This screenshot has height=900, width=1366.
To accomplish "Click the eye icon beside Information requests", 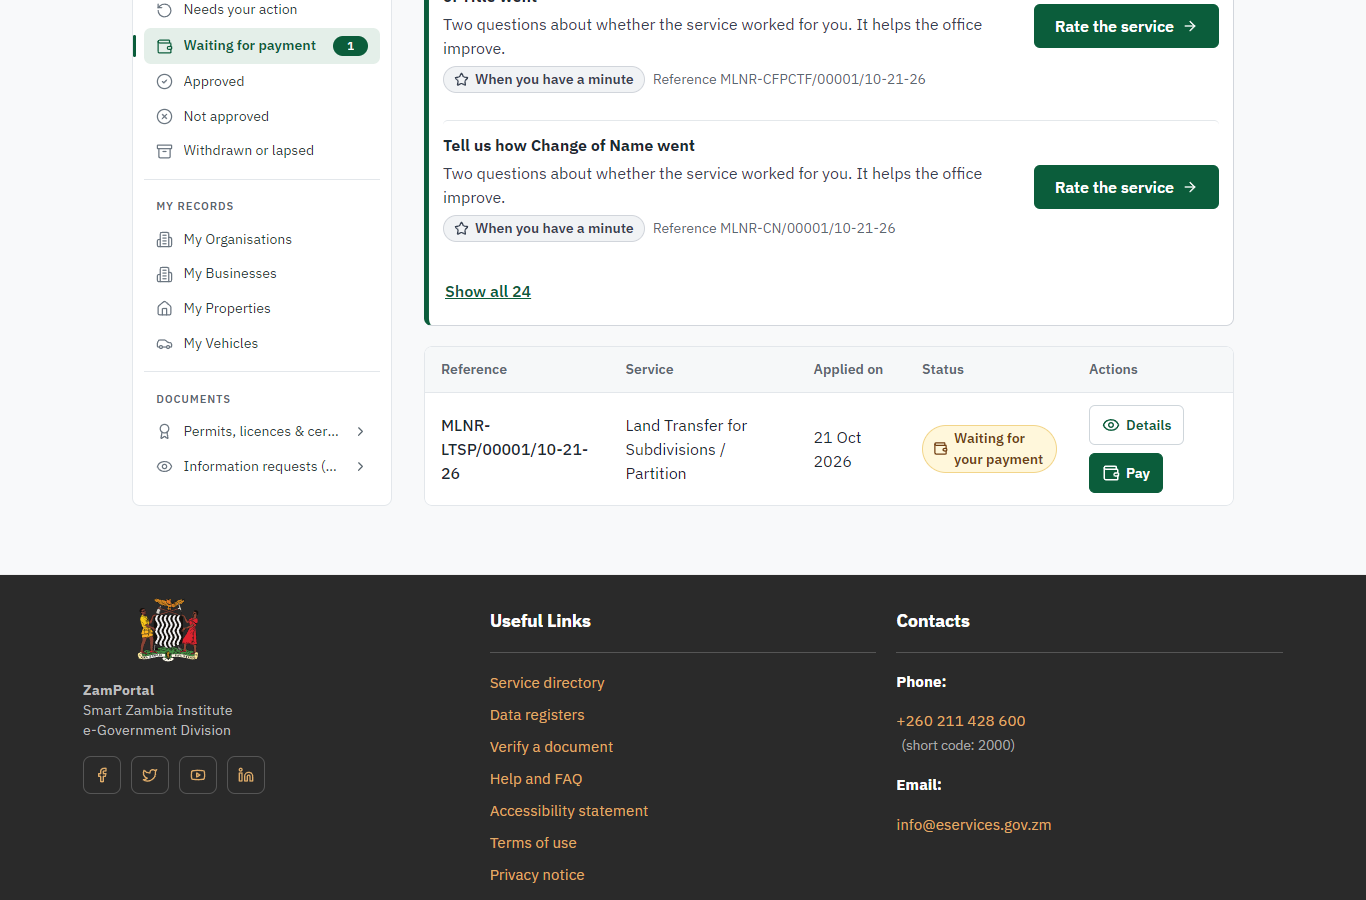I will (x=165, y=467).
